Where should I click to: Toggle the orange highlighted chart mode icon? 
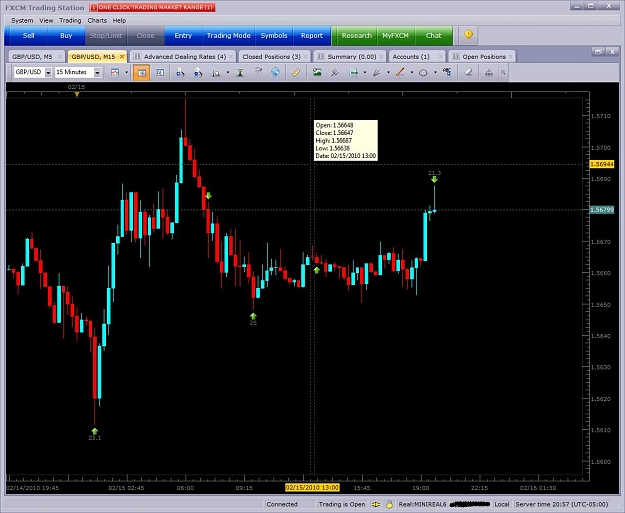[142, 73]
